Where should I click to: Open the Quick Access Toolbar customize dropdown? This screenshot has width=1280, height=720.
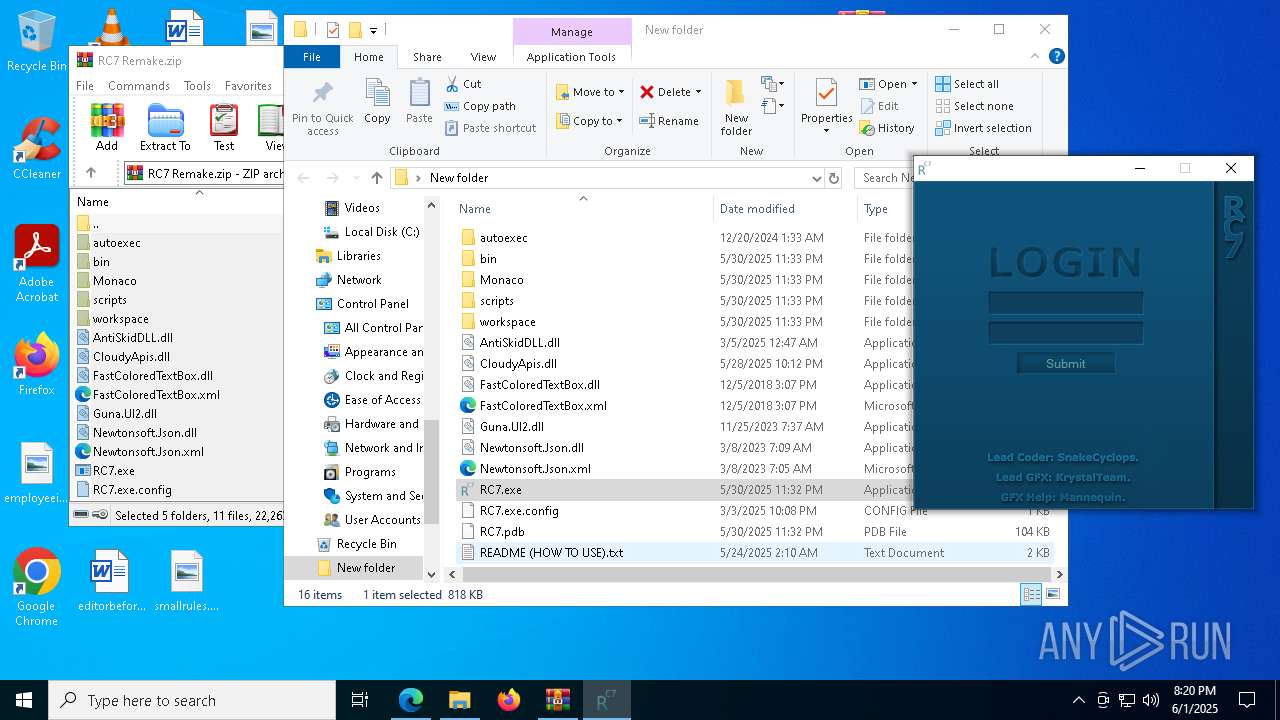(373, 30)
